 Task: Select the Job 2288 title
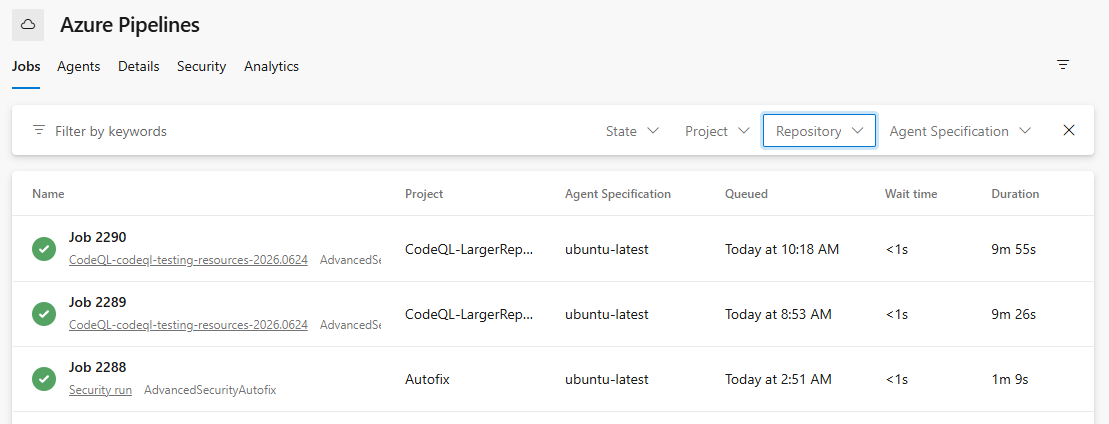[x=98, y=367]
